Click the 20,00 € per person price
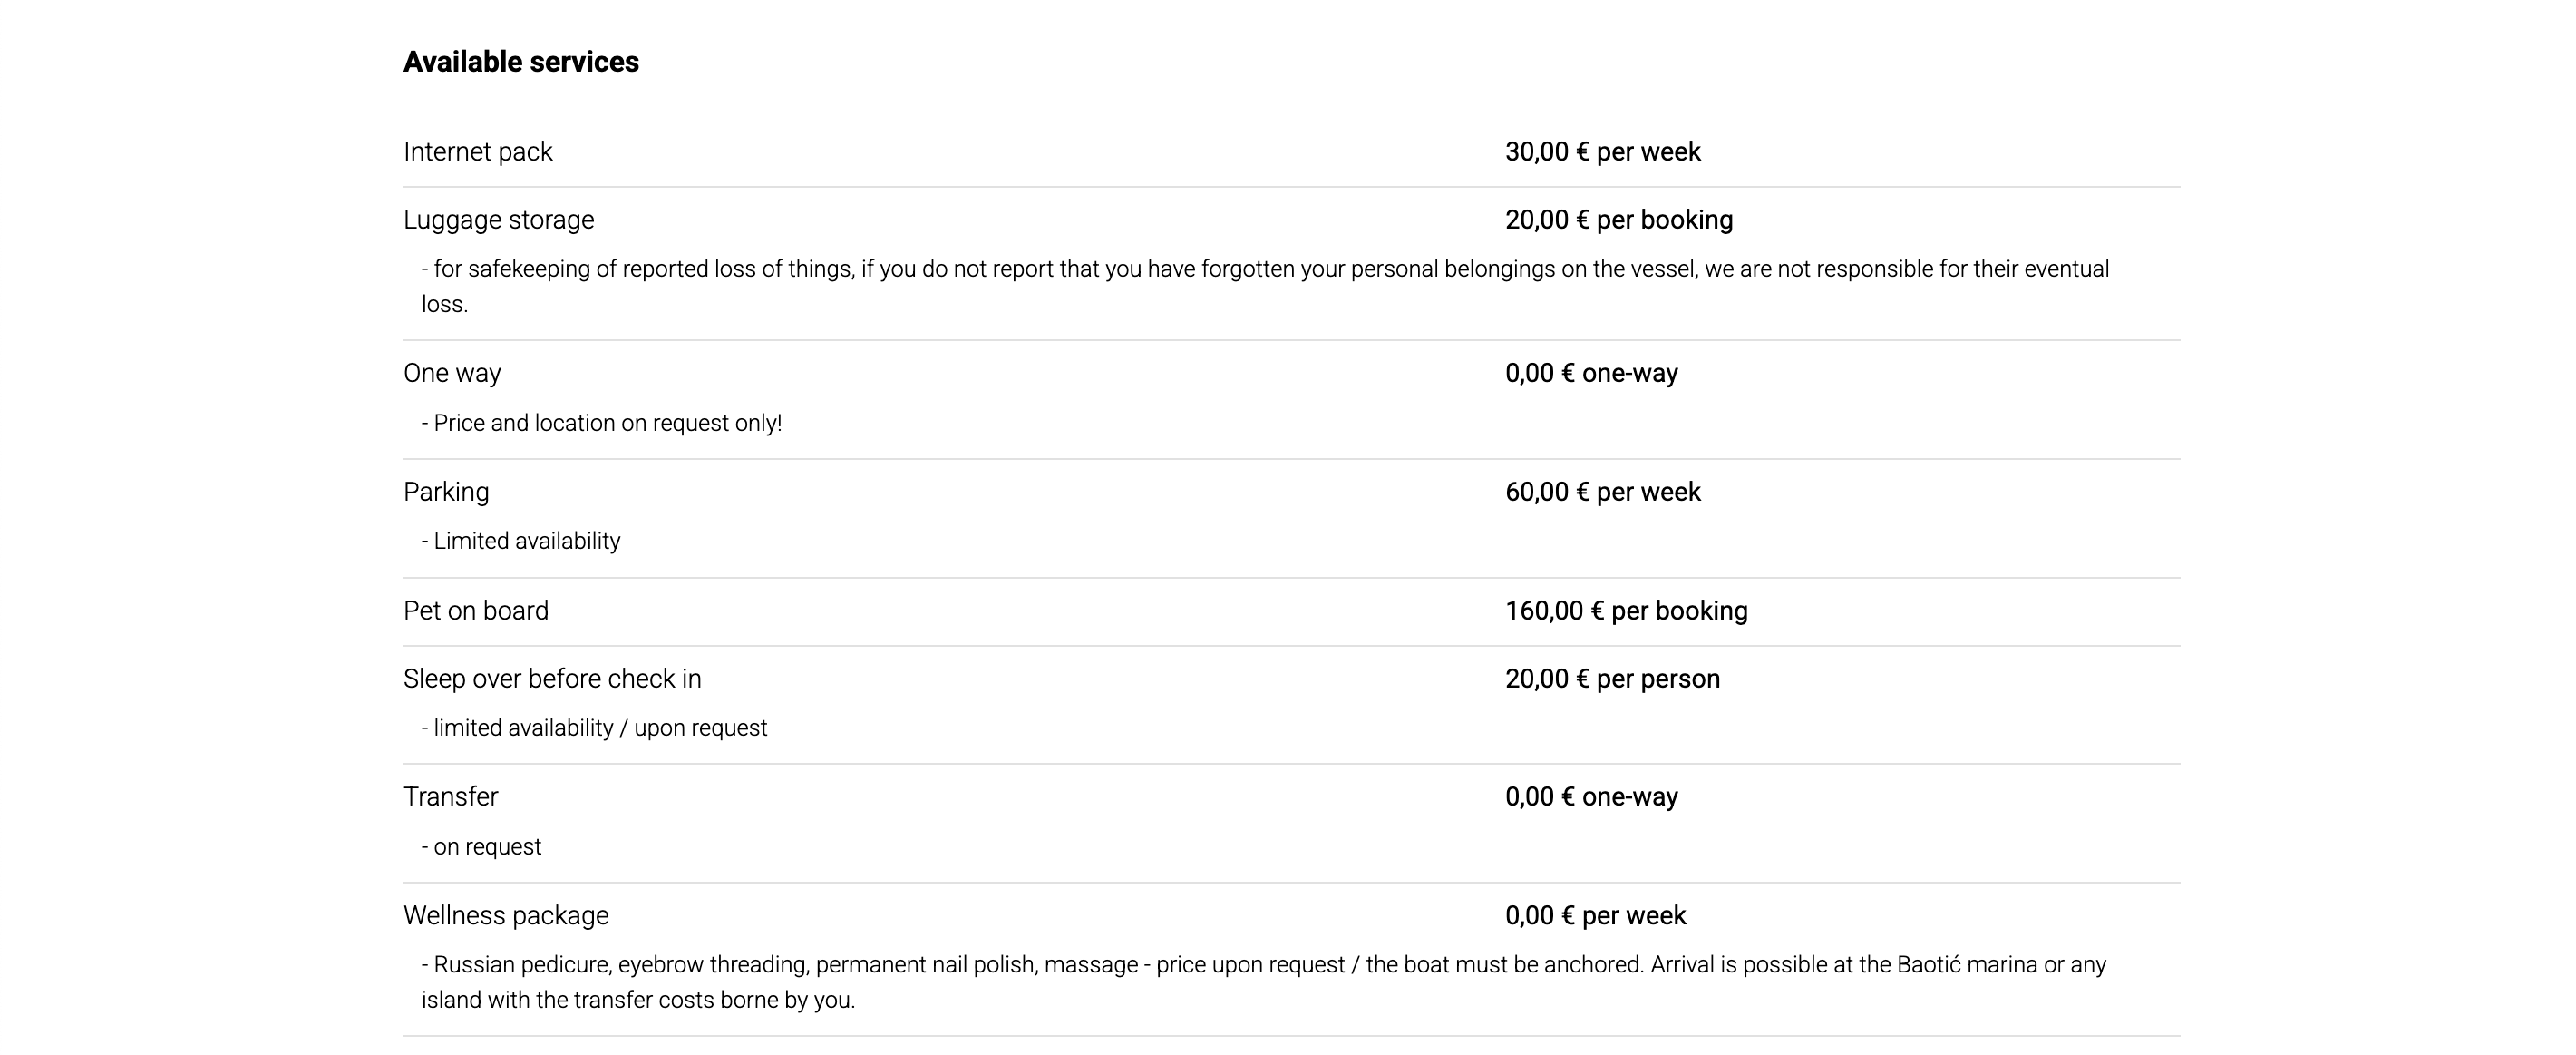 (x=1612, y=679)
